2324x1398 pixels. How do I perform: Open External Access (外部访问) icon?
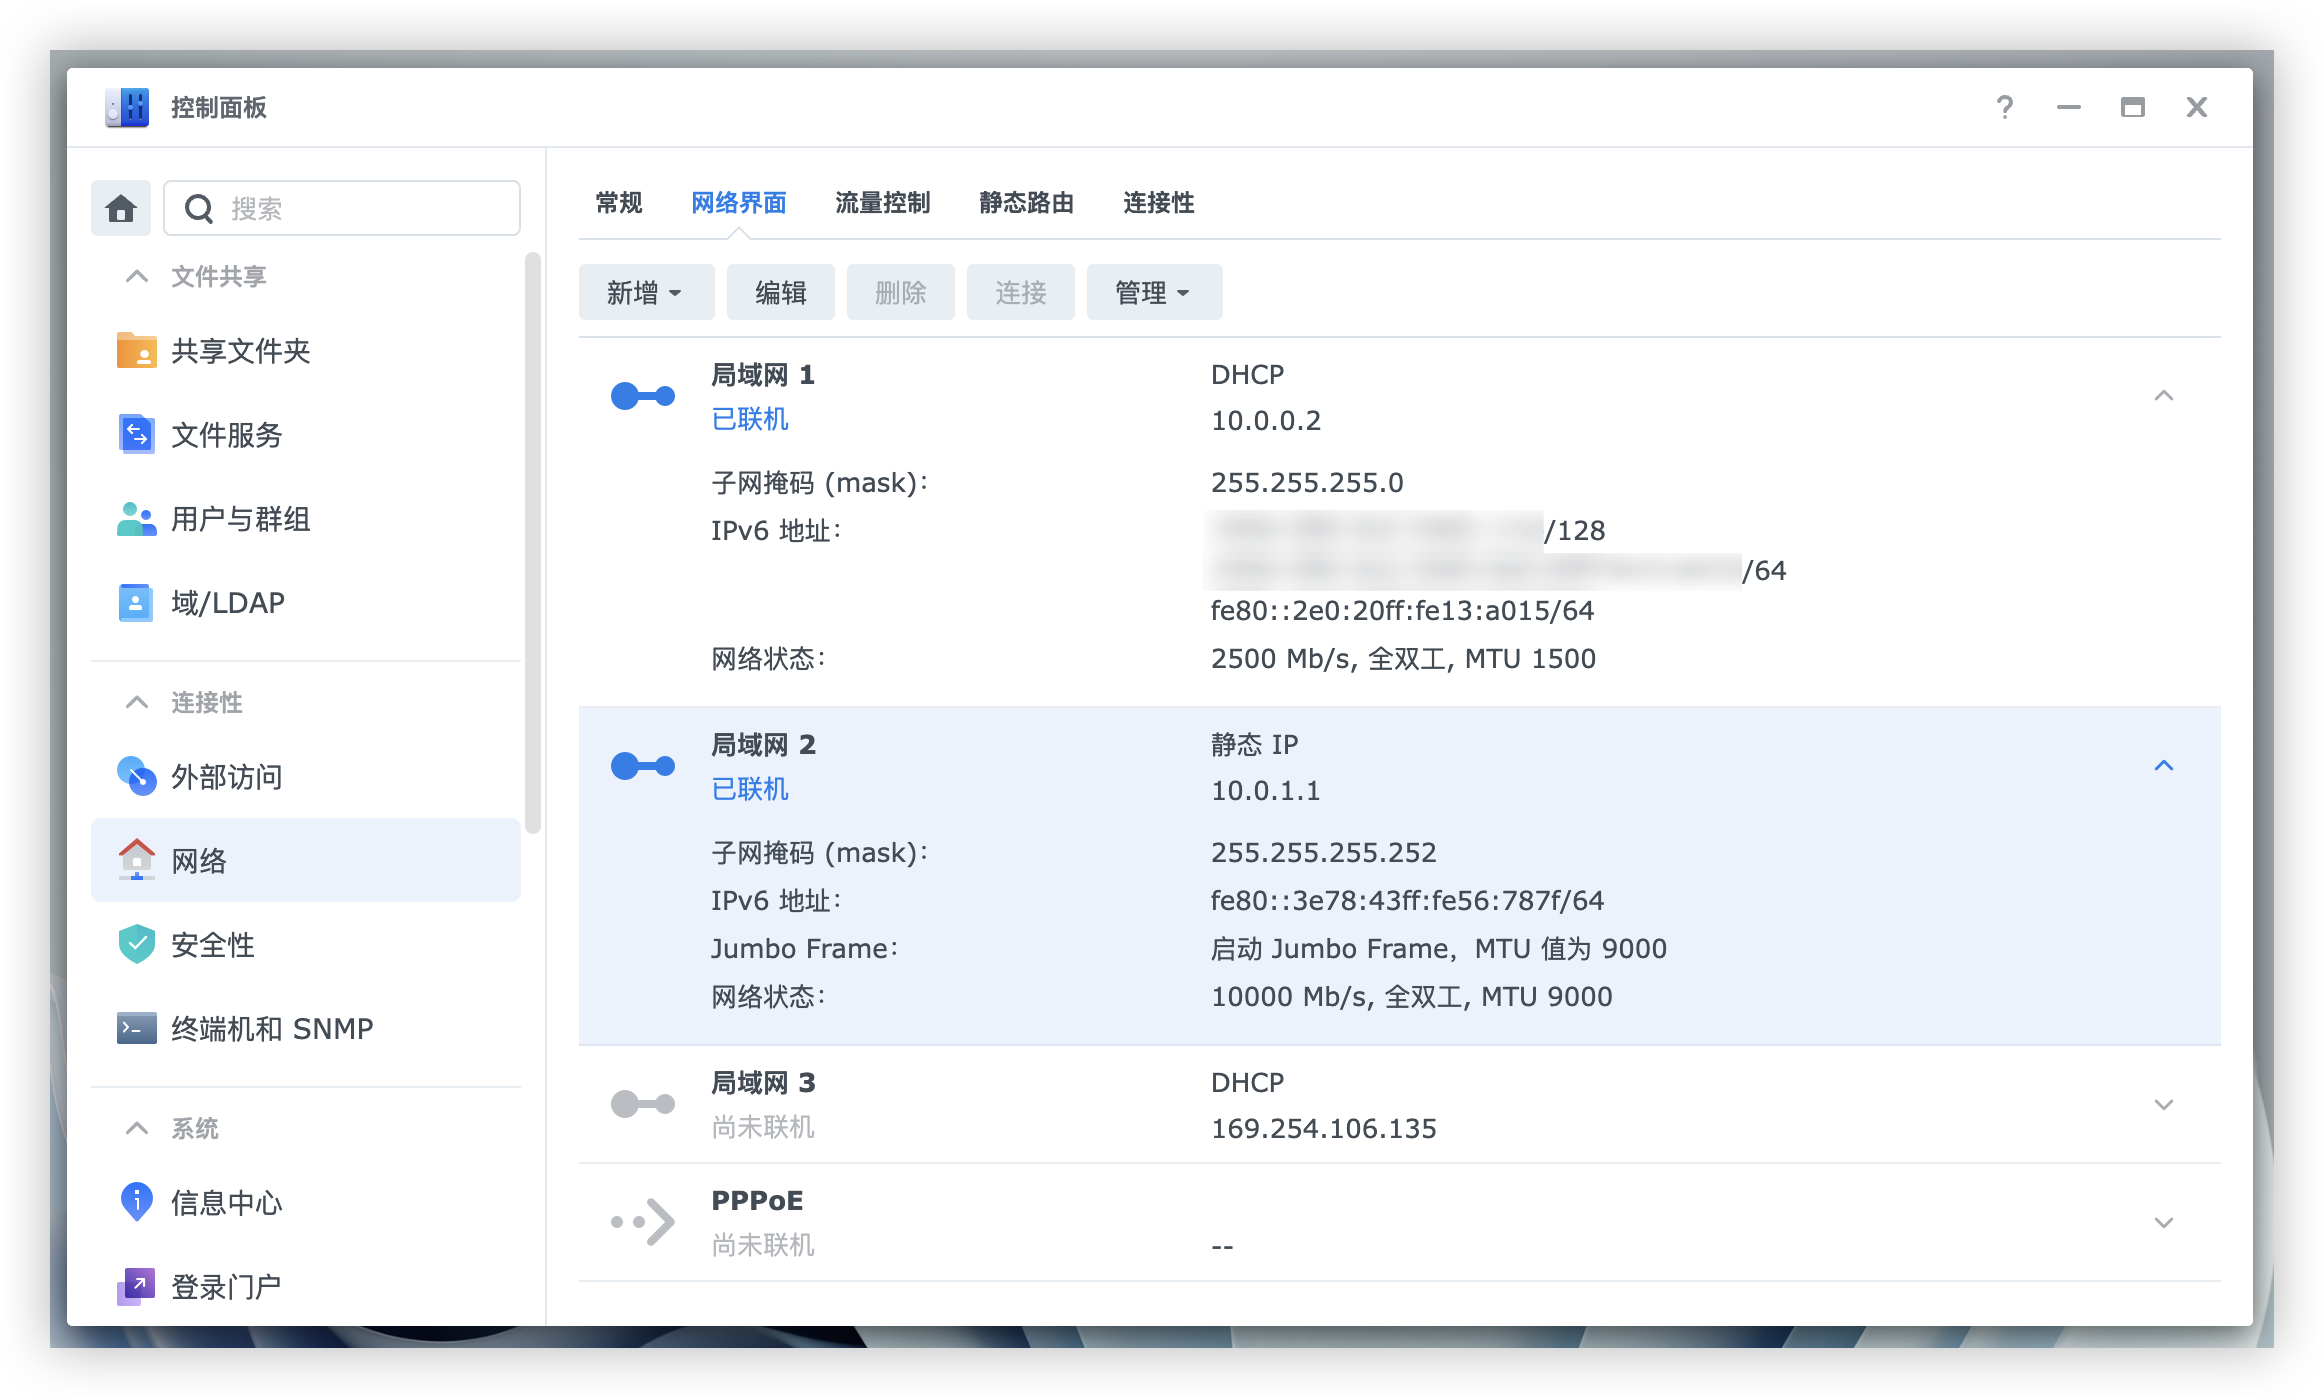(x=136, y=777)
